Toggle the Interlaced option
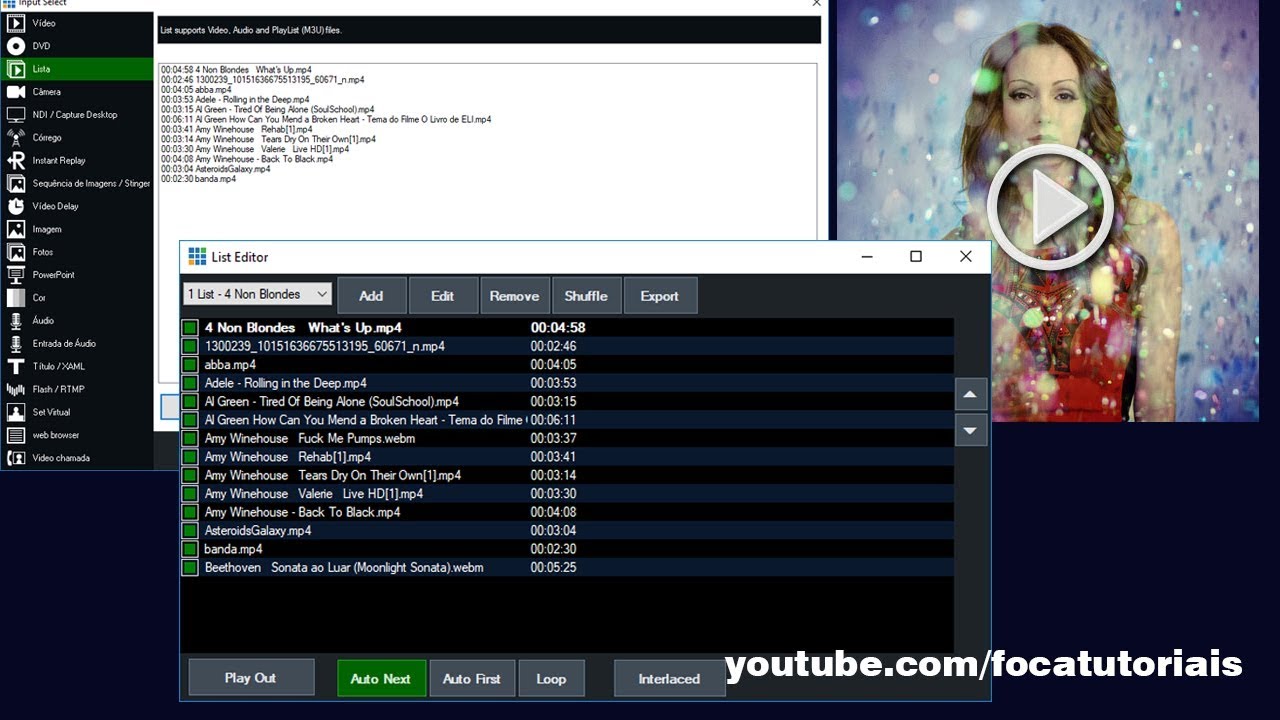Viewport: 1280px width, 720px height. [669, 679]
